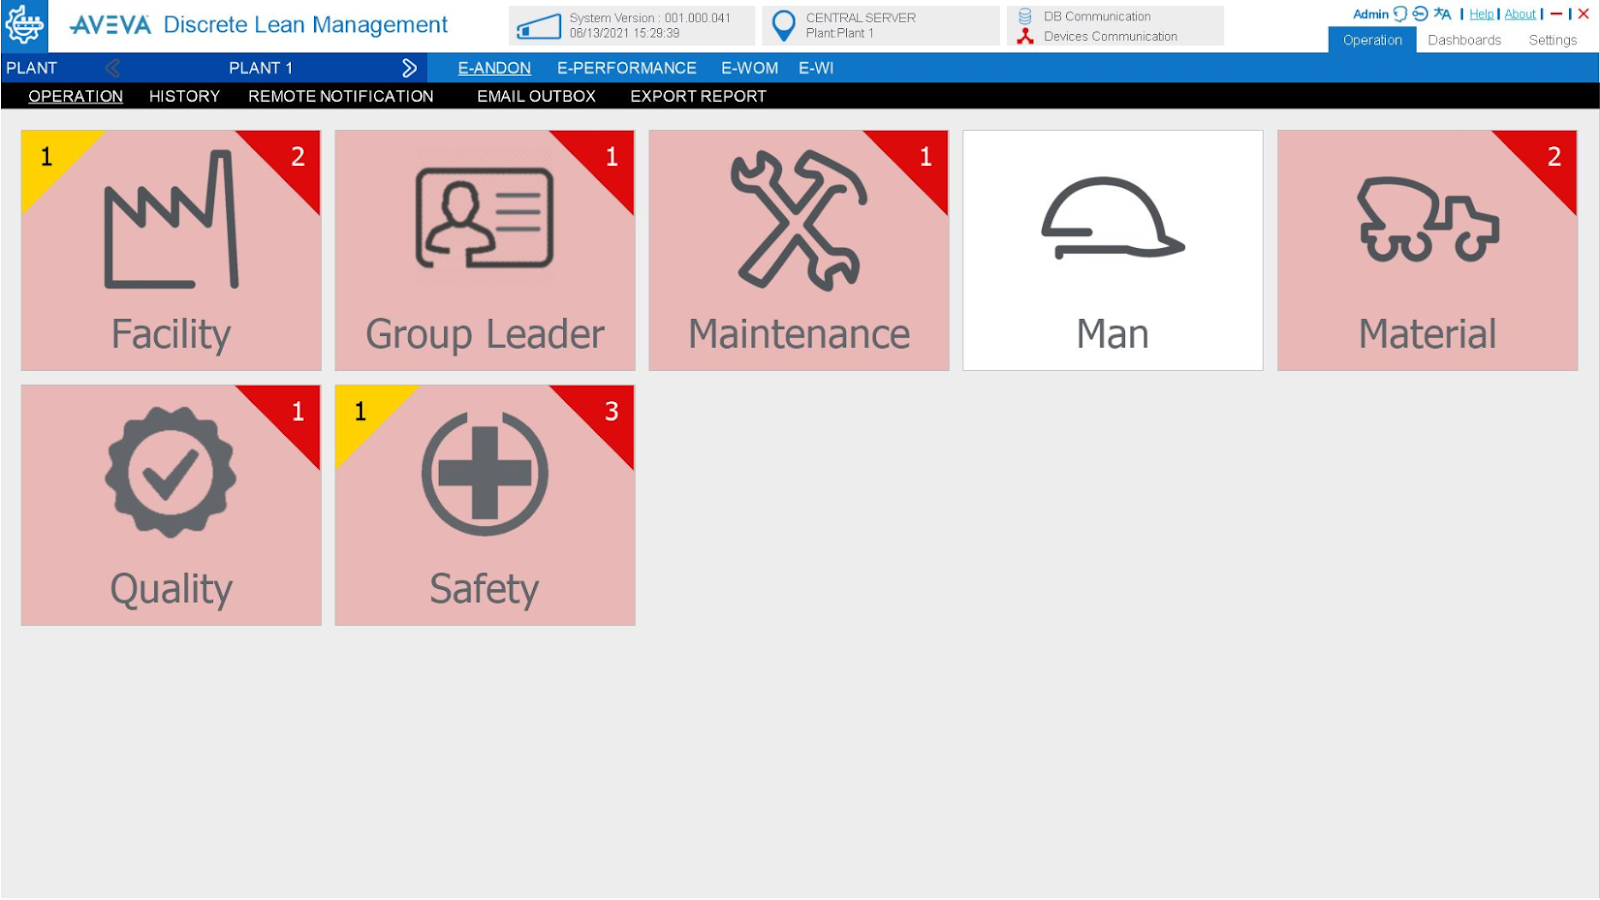This screenshot has width=1600, height=900.
Task: Click the language translation icon
Action: click(x=1442, y=14)
